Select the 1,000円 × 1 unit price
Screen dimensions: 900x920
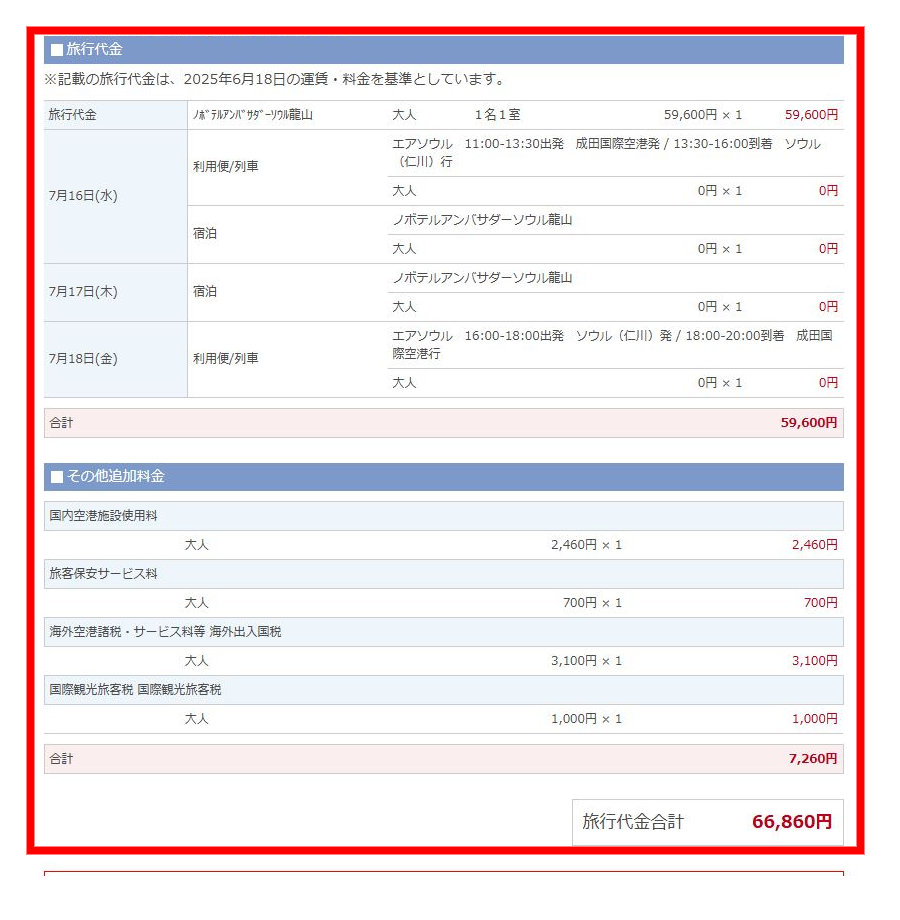[586, 719]
